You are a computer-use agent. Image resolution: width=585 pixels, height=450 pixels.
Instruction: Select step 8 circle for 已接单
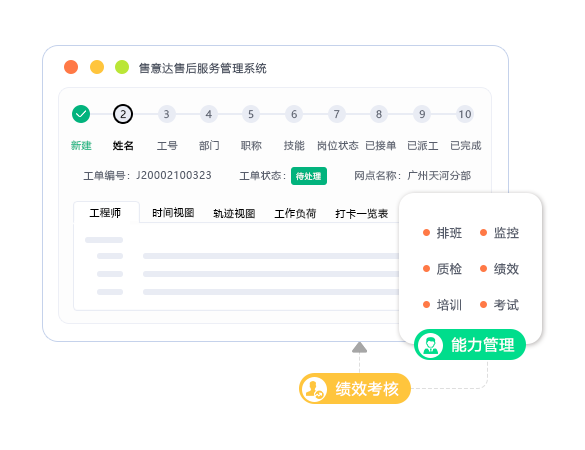[379, 114]
